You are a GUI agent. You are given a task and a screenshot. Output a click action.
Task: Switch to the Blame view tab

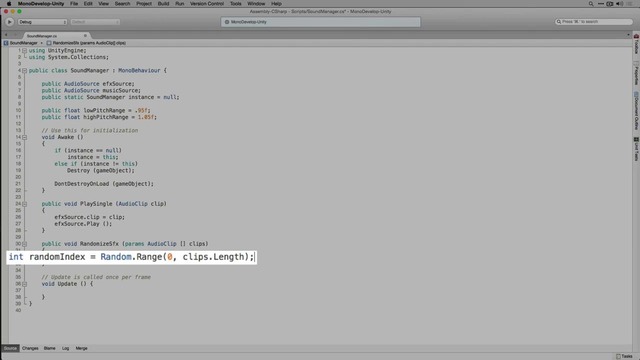(x=49, y=348)
